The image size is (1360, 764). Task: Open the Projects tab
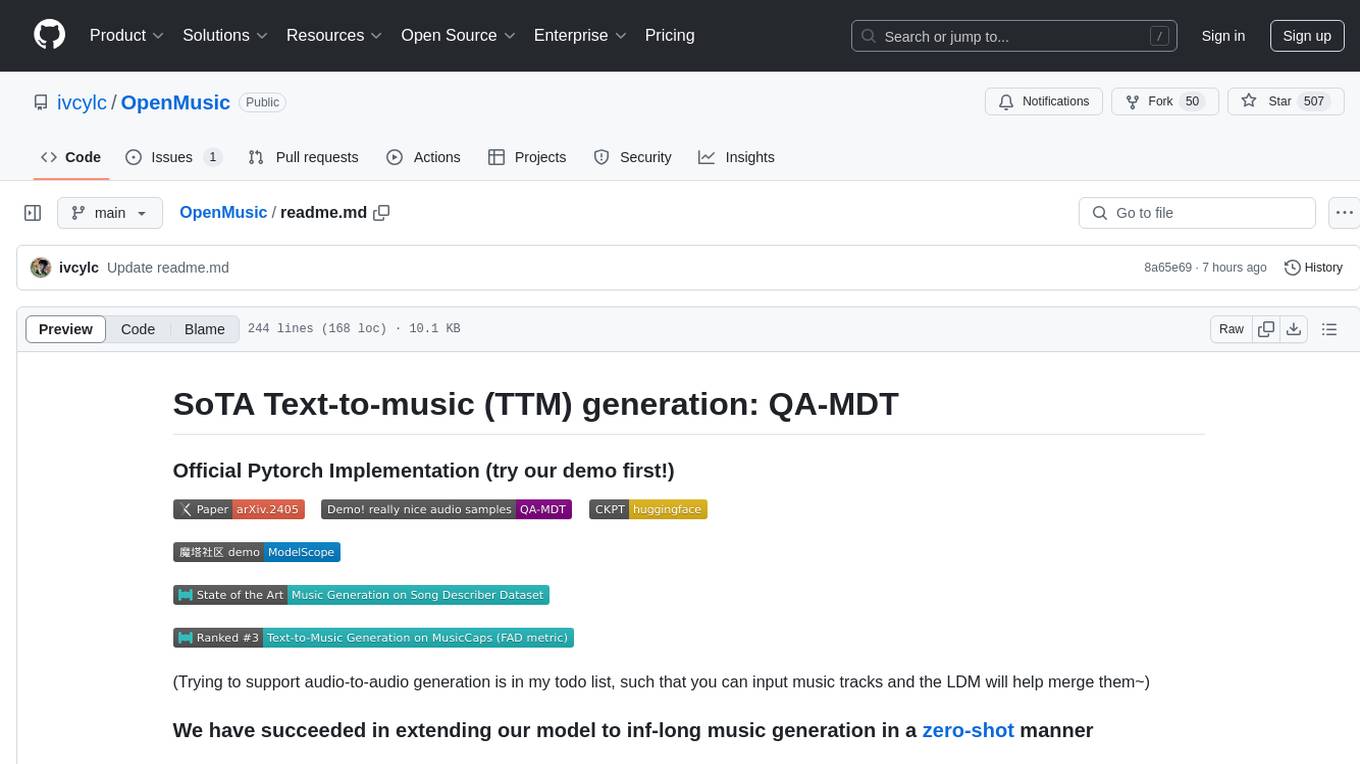(527, 157)
